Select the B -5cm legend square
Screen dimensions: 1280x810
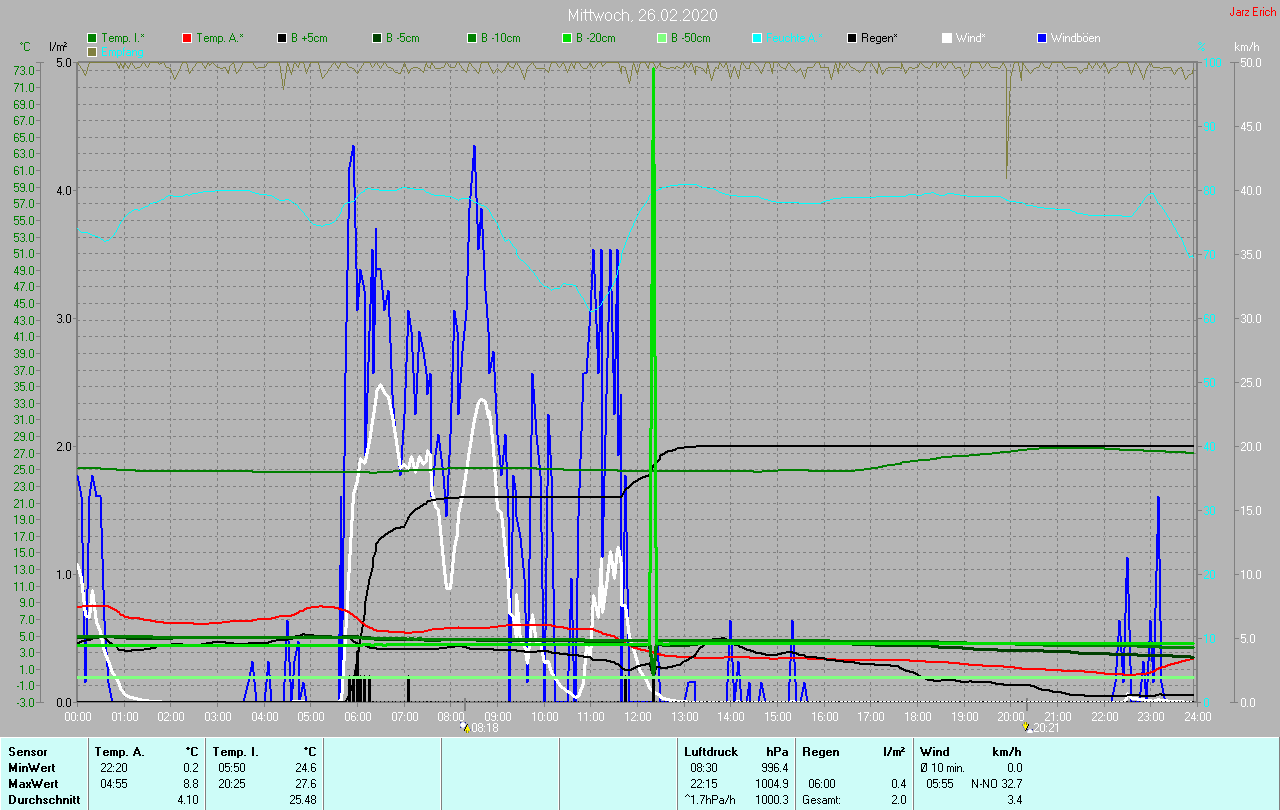tap(377, 38)
